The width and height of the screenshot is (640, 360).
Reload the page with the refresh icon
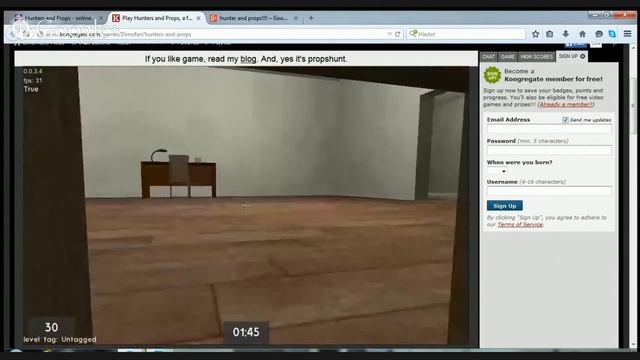coord(398,34)
